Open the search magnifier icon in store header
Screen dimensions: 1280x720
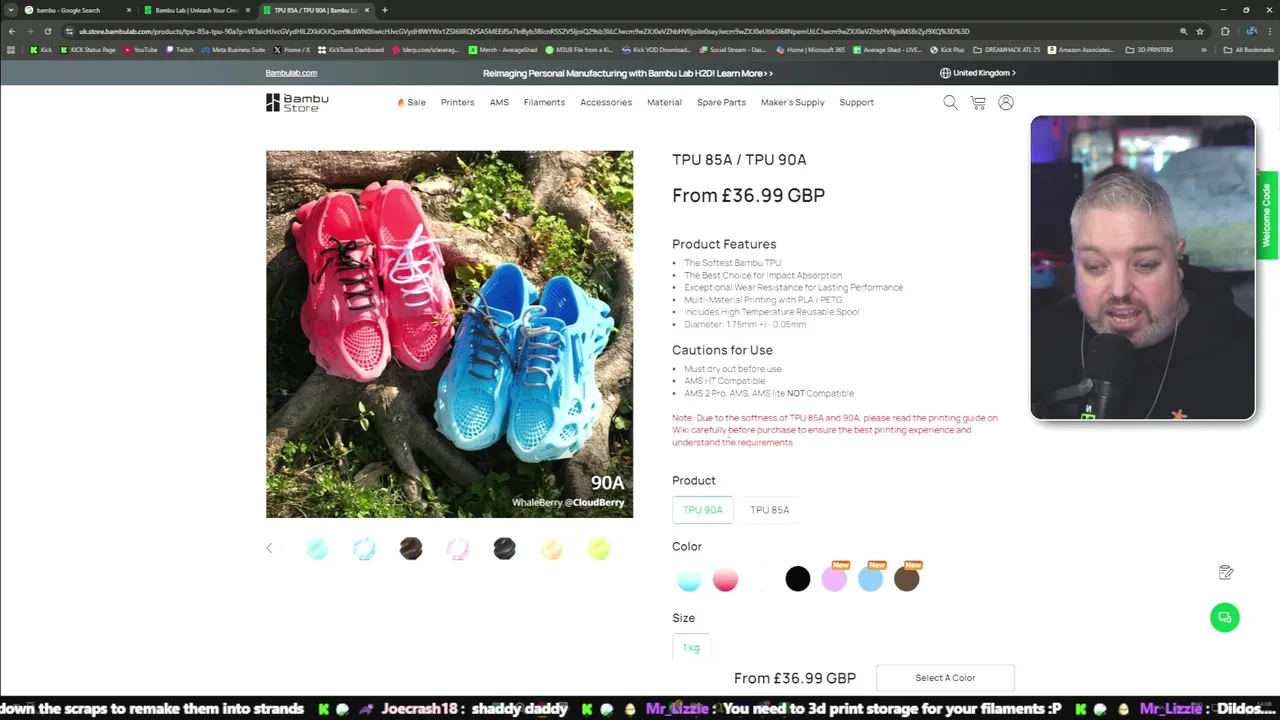(x=950, y=102)
